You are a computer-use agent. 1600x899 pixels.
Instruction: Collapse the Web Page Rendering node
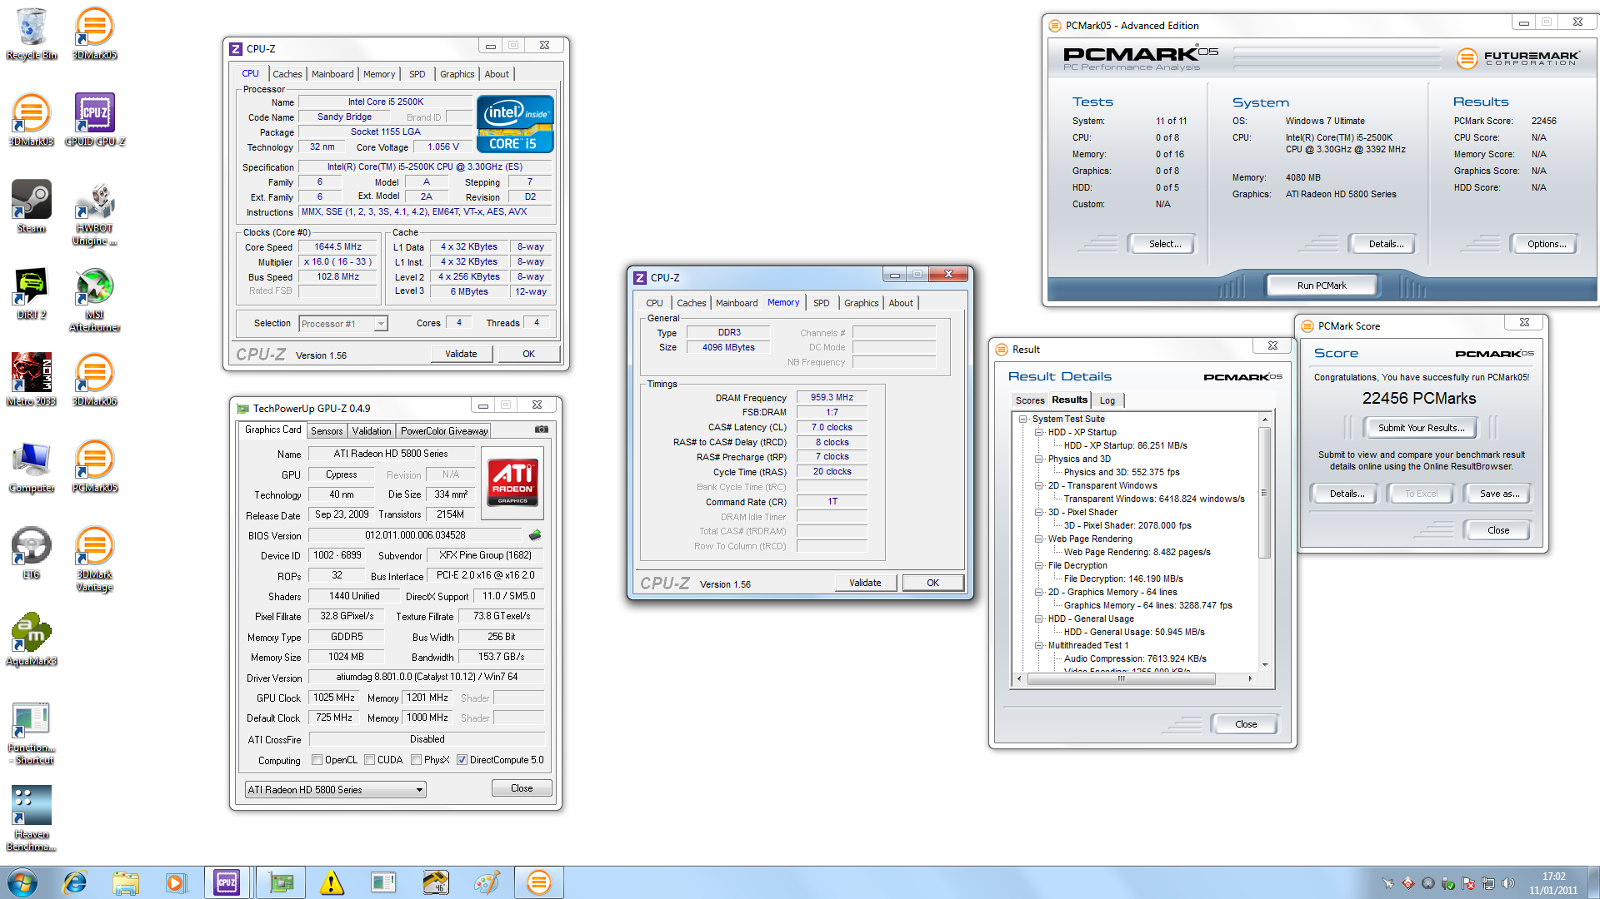[1039, 539]
